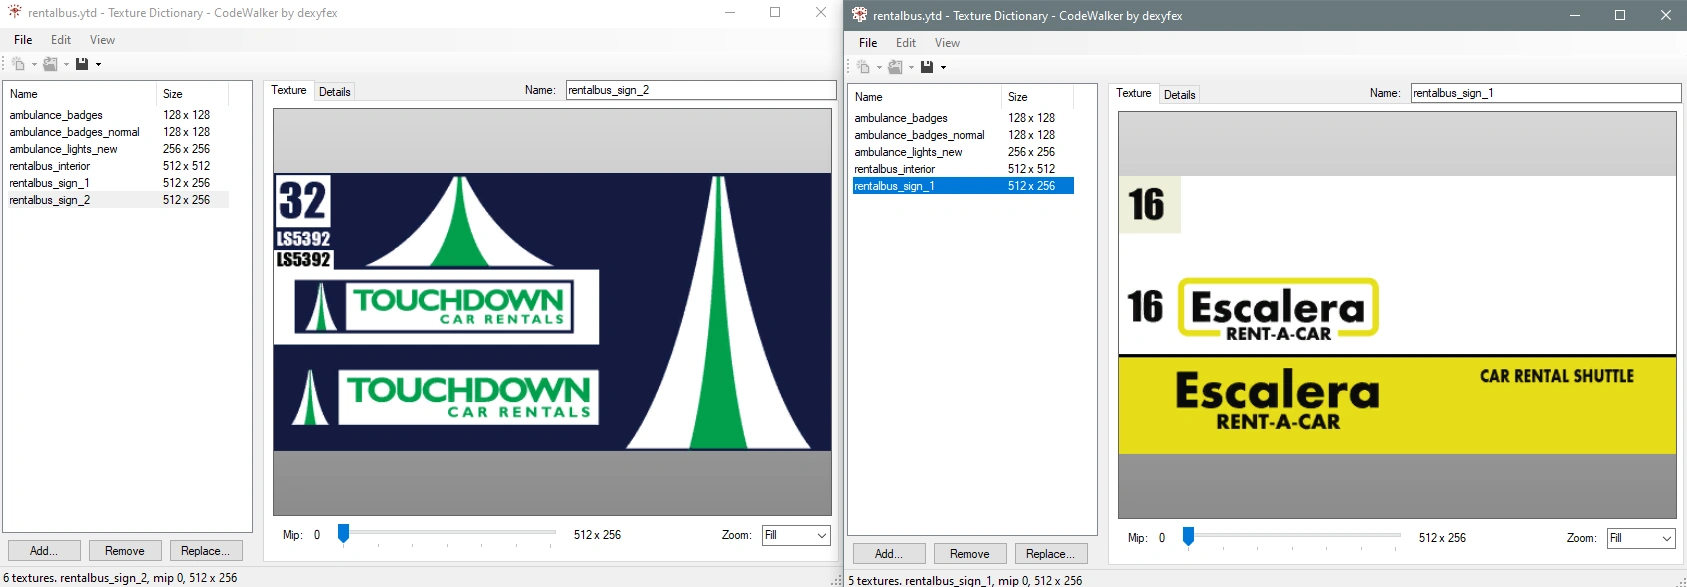Maximize the left CodeWalker window

tap(775, 12)
